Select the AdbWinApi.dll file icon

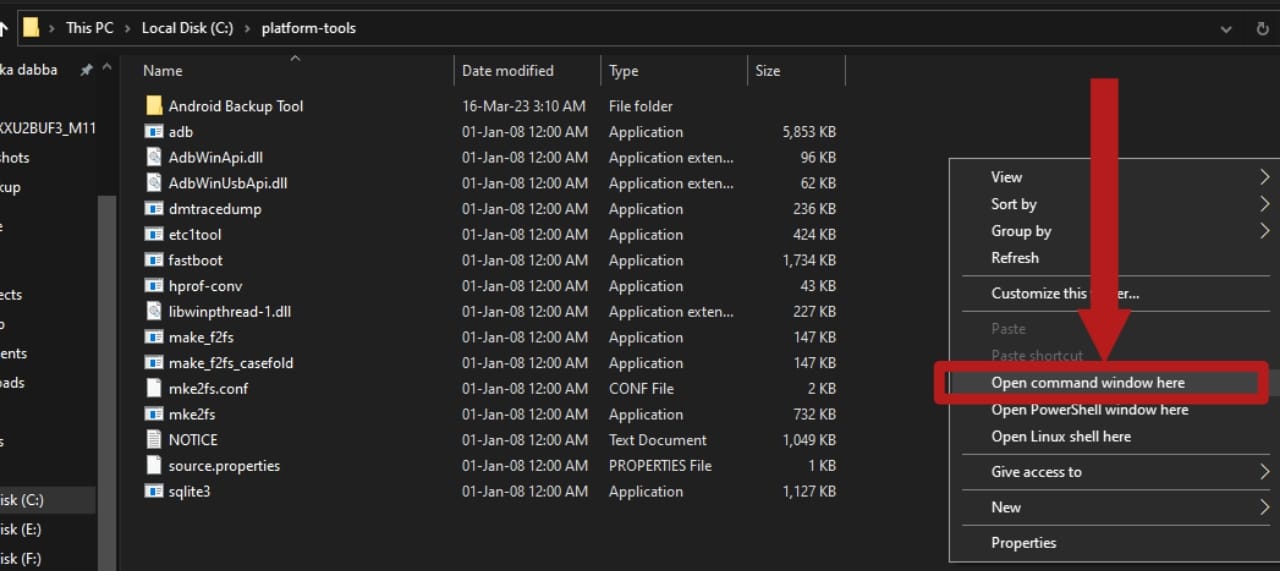[x=153, y=157]
